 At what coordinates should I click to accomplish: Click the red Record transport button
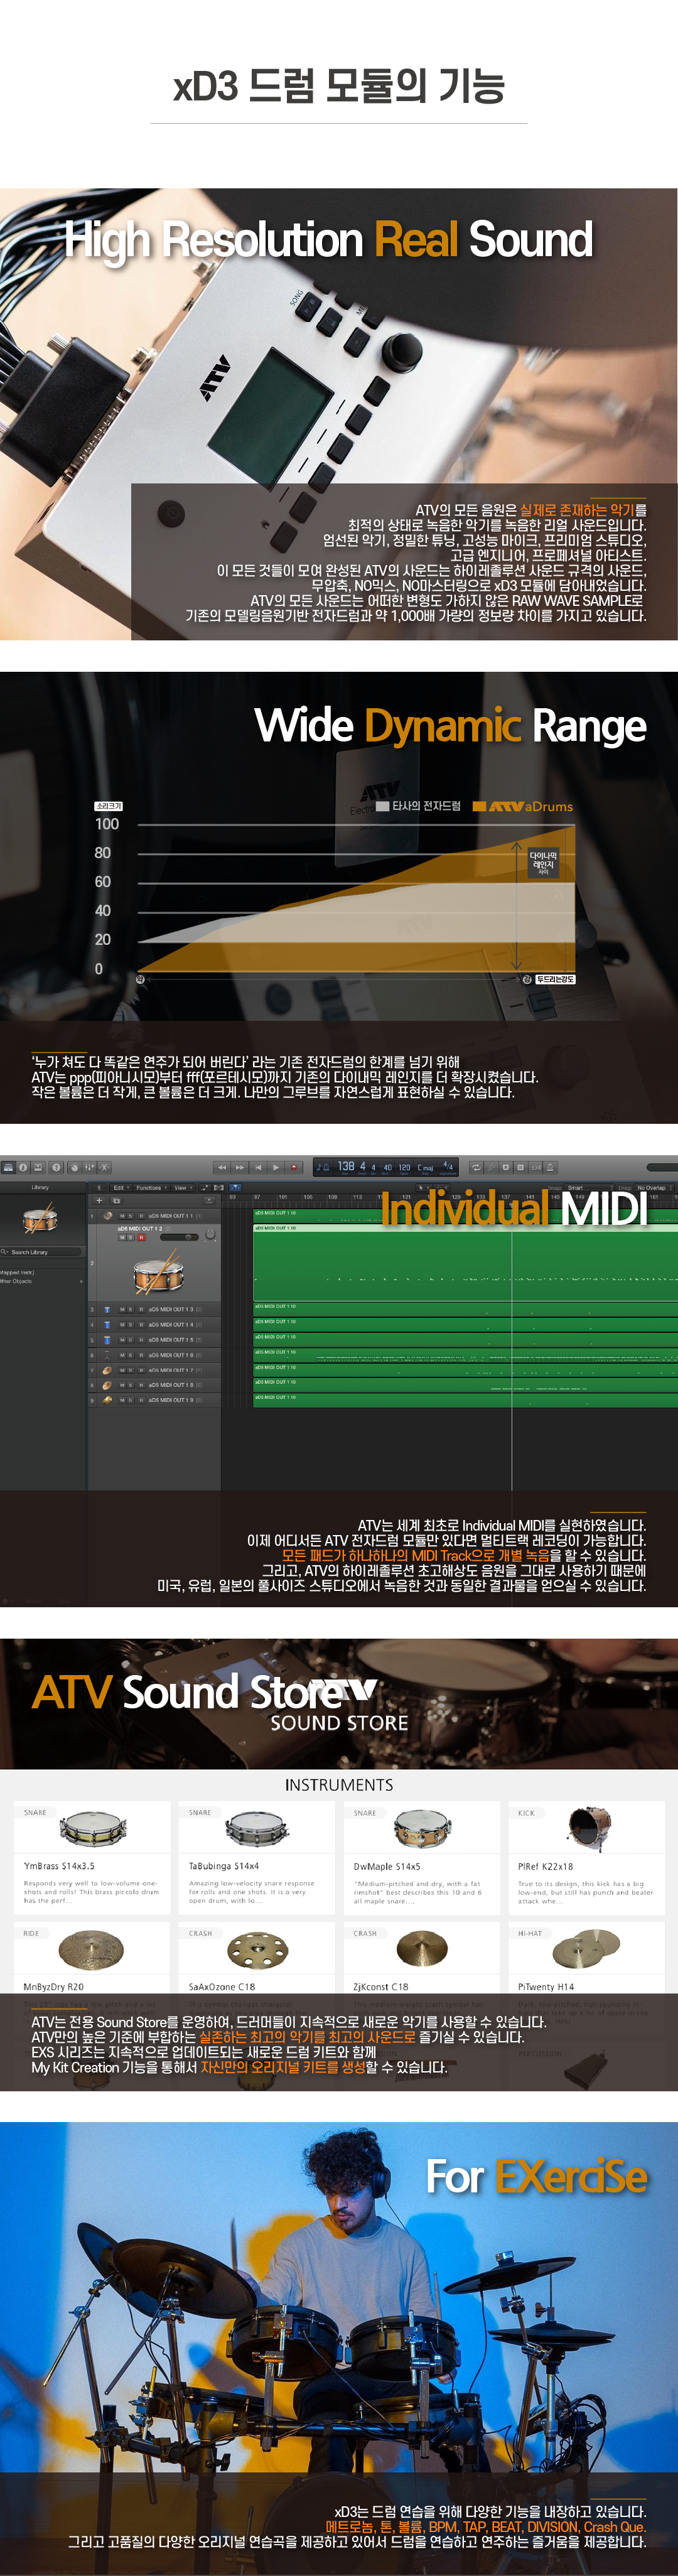point(294,1167)
